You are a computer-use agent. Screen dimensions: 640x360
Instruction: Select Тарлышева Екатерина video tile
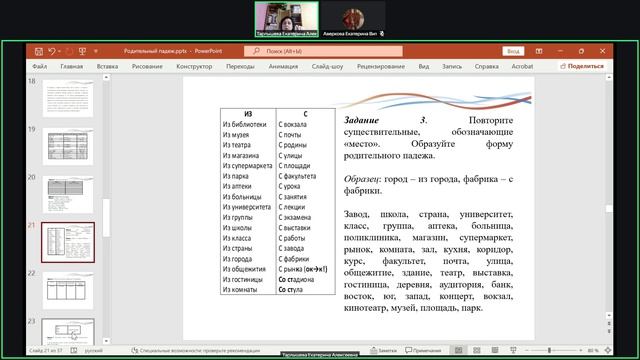click(x=287, y=19)
